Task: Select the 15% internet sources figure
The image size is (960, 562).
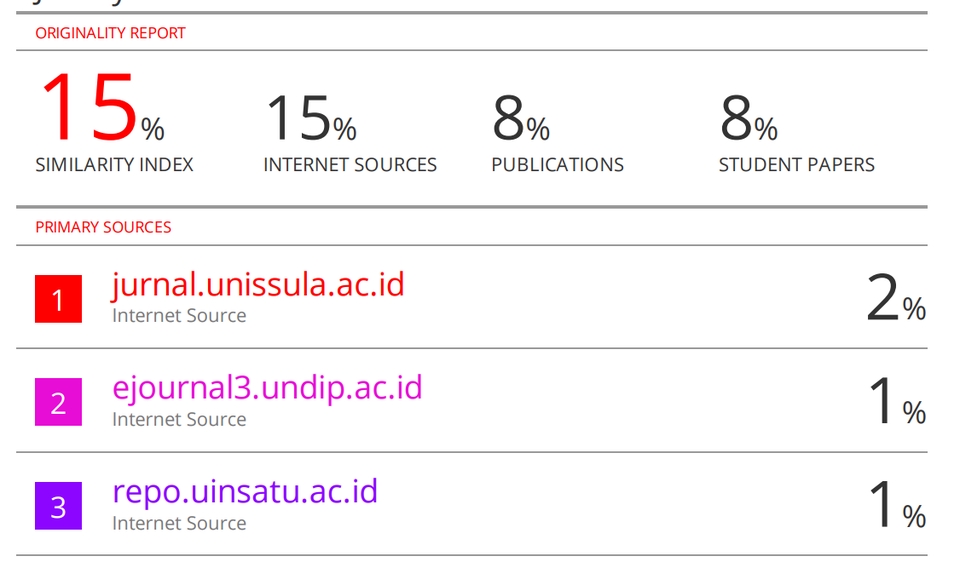Action: click(311, 118)
